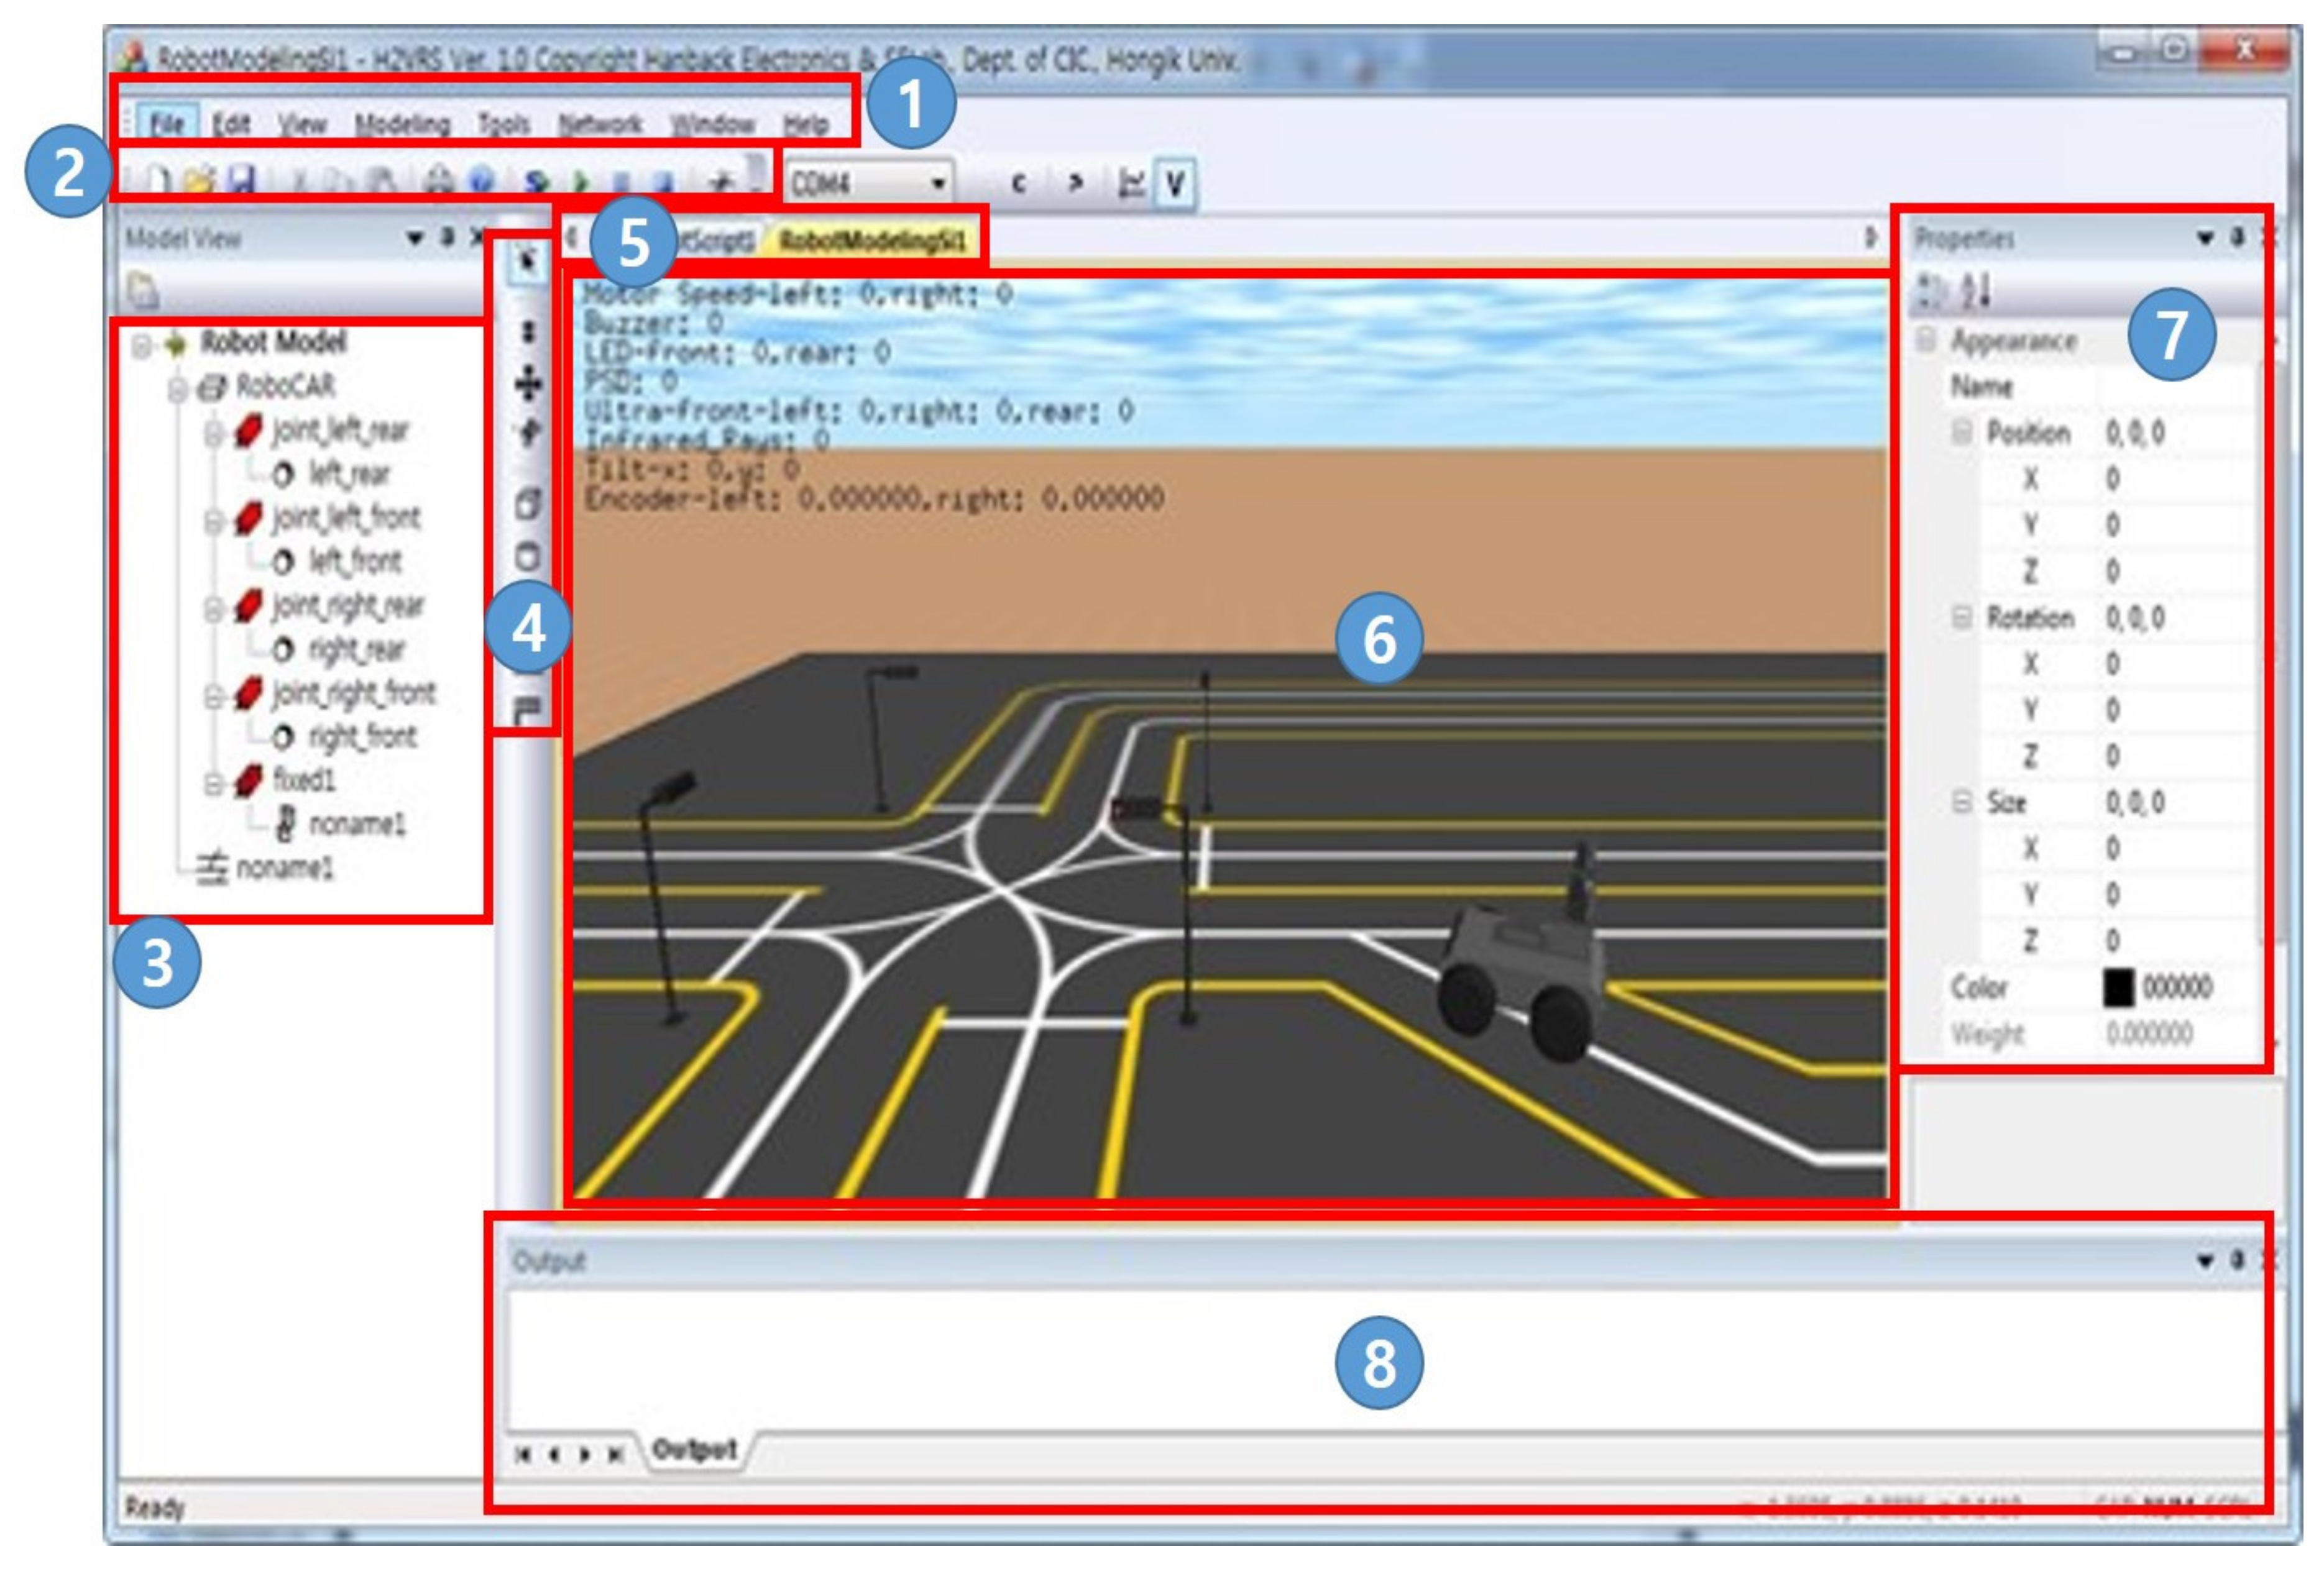Click the New document toolbar icon

tap(158, 180)
